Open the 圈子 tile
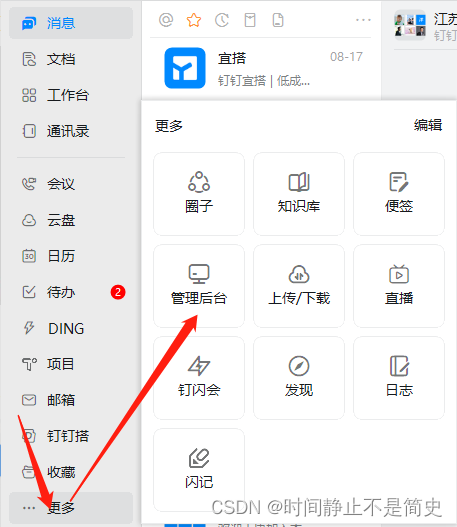The height and width of the screenshot is (527, 457). click(x=199, y=194)
